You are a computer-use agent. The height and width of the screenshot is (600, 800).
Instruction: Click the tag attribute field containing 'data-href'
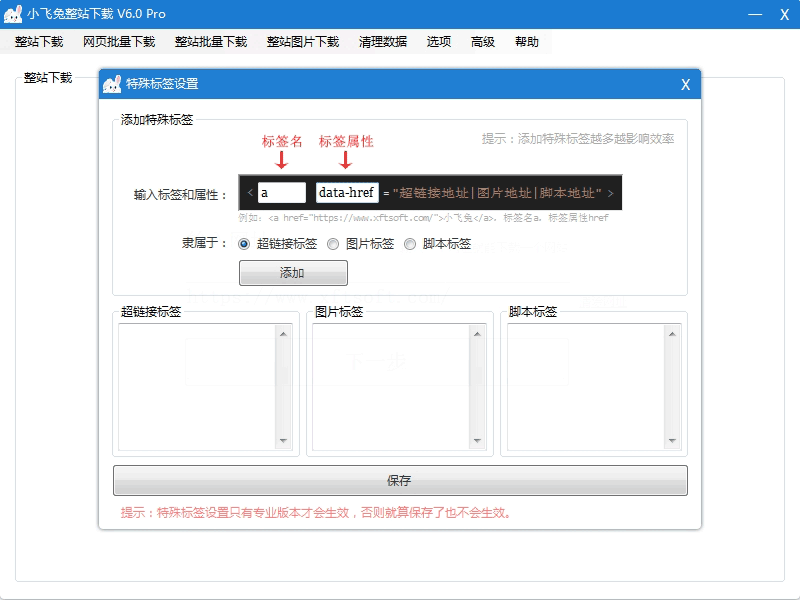click(x=347, y=193)
